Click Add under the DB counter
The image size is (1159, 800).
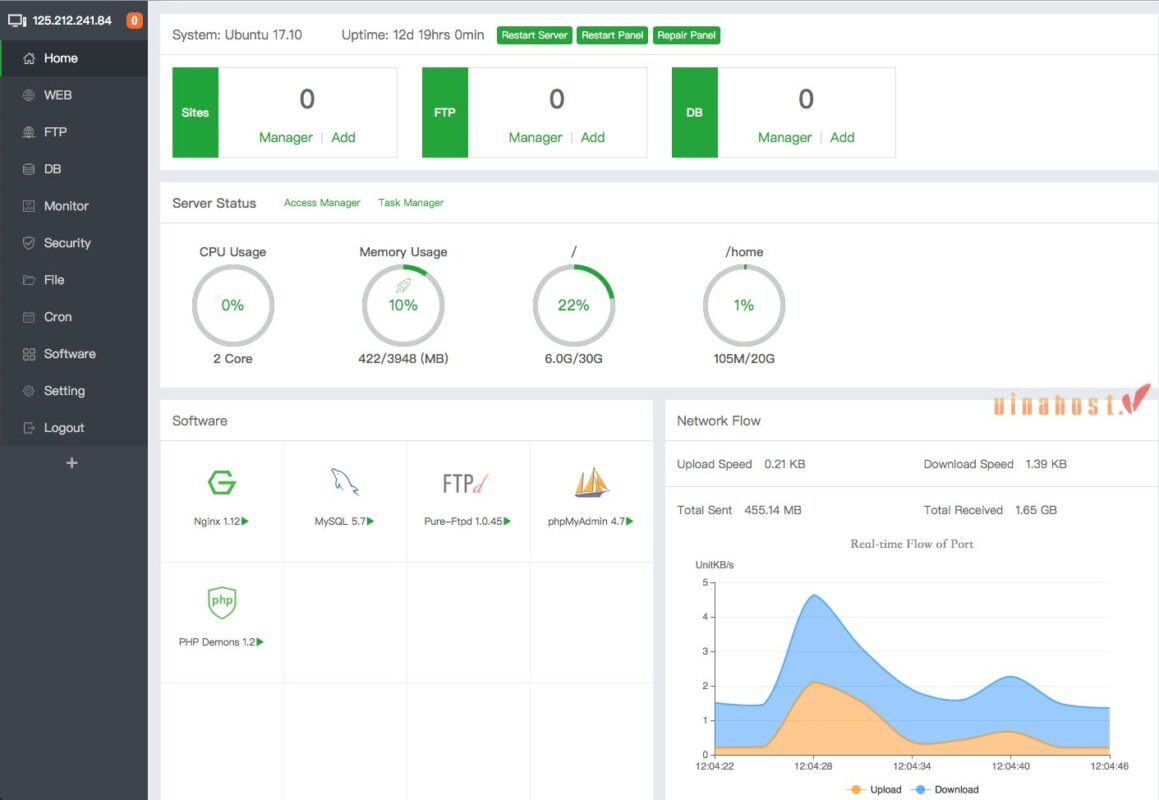click(x=842, y=138)
